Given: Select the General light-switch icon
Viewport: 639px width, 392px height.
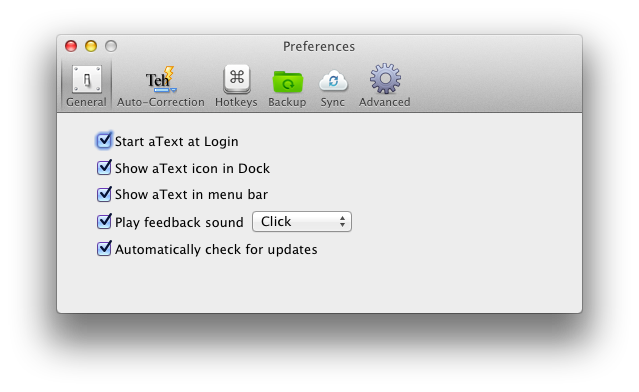Looking at the screenshot, I should [87, 79].
